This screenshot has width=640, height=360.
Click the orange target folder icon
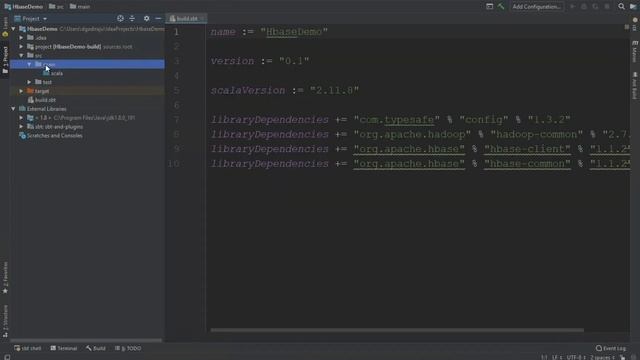coord(30,91)
